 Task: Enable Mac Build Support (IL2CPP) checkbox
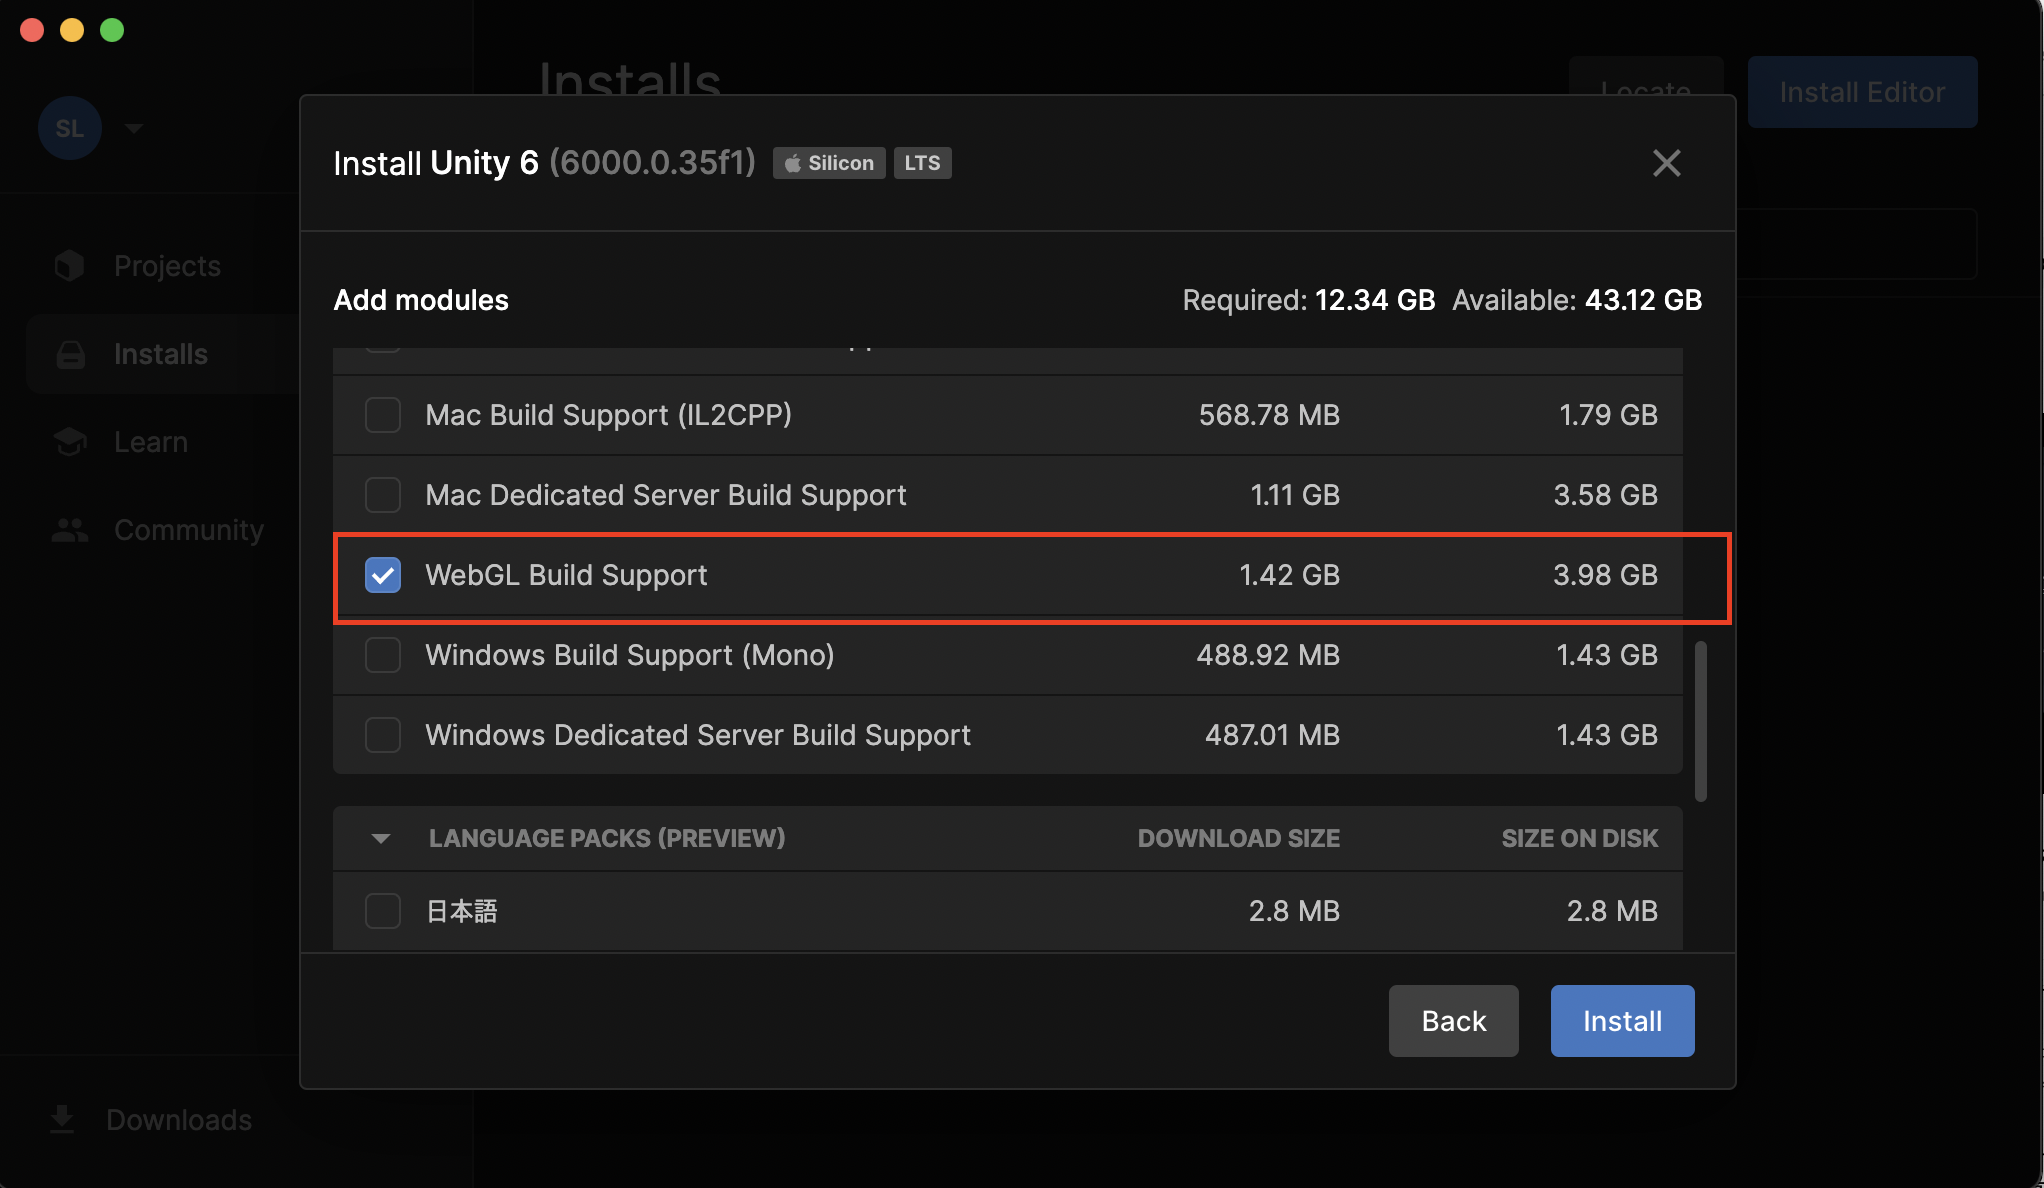[383, 415]
